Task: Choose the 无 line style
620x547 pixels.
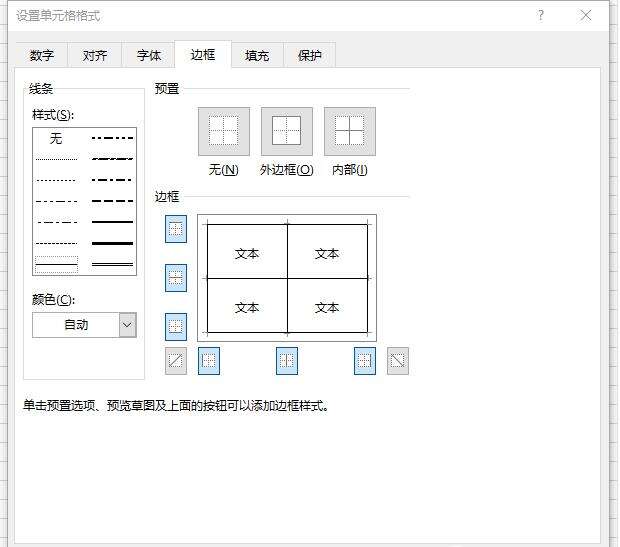Action: click(x=56, y=138)
